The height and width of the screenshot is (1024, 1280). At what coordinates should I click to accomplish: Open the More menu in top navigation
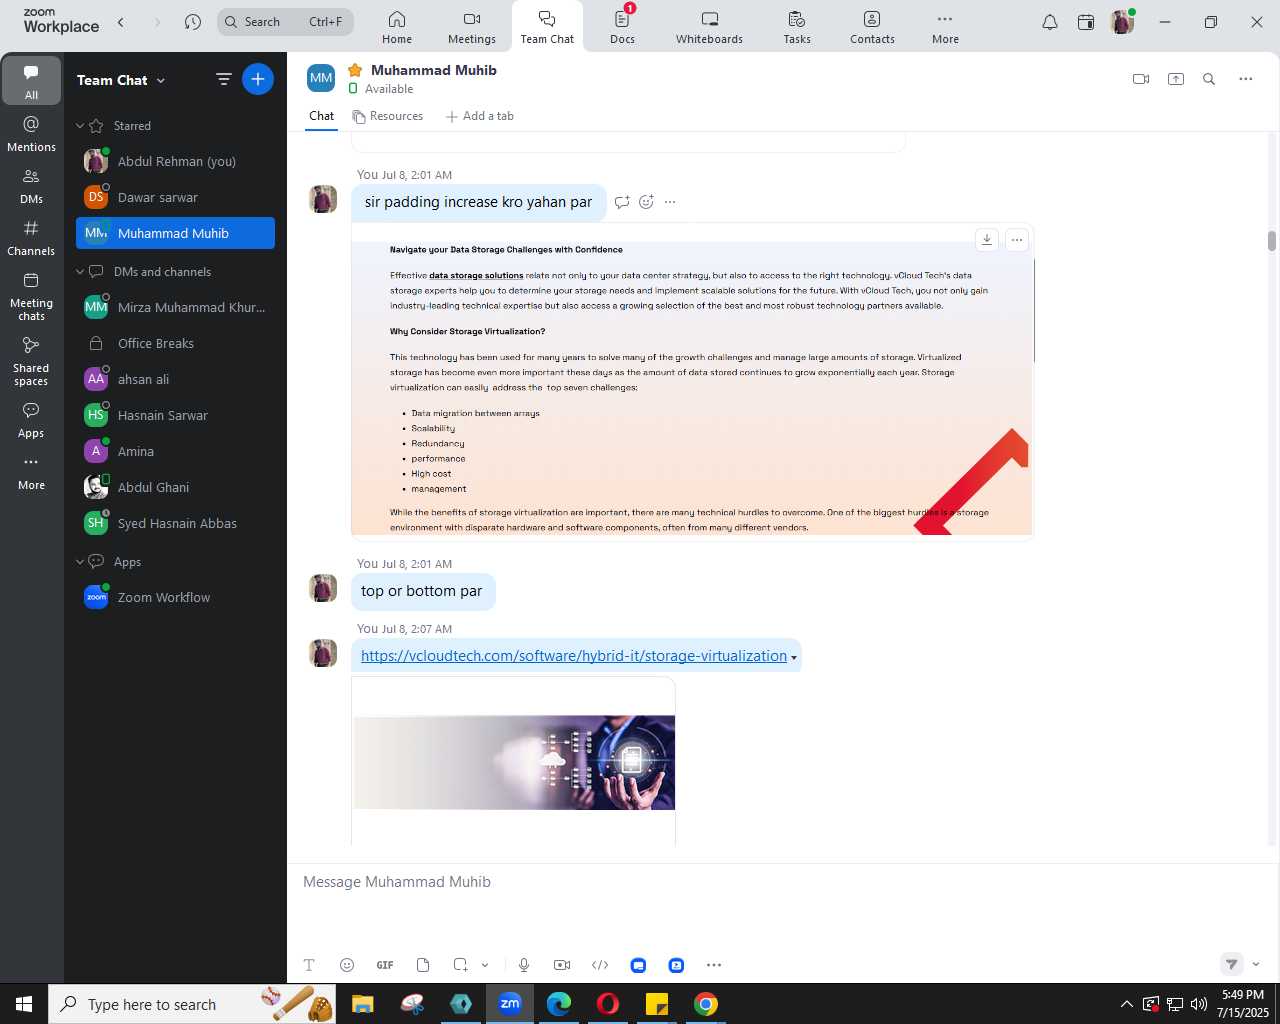(x=945, y=27)
